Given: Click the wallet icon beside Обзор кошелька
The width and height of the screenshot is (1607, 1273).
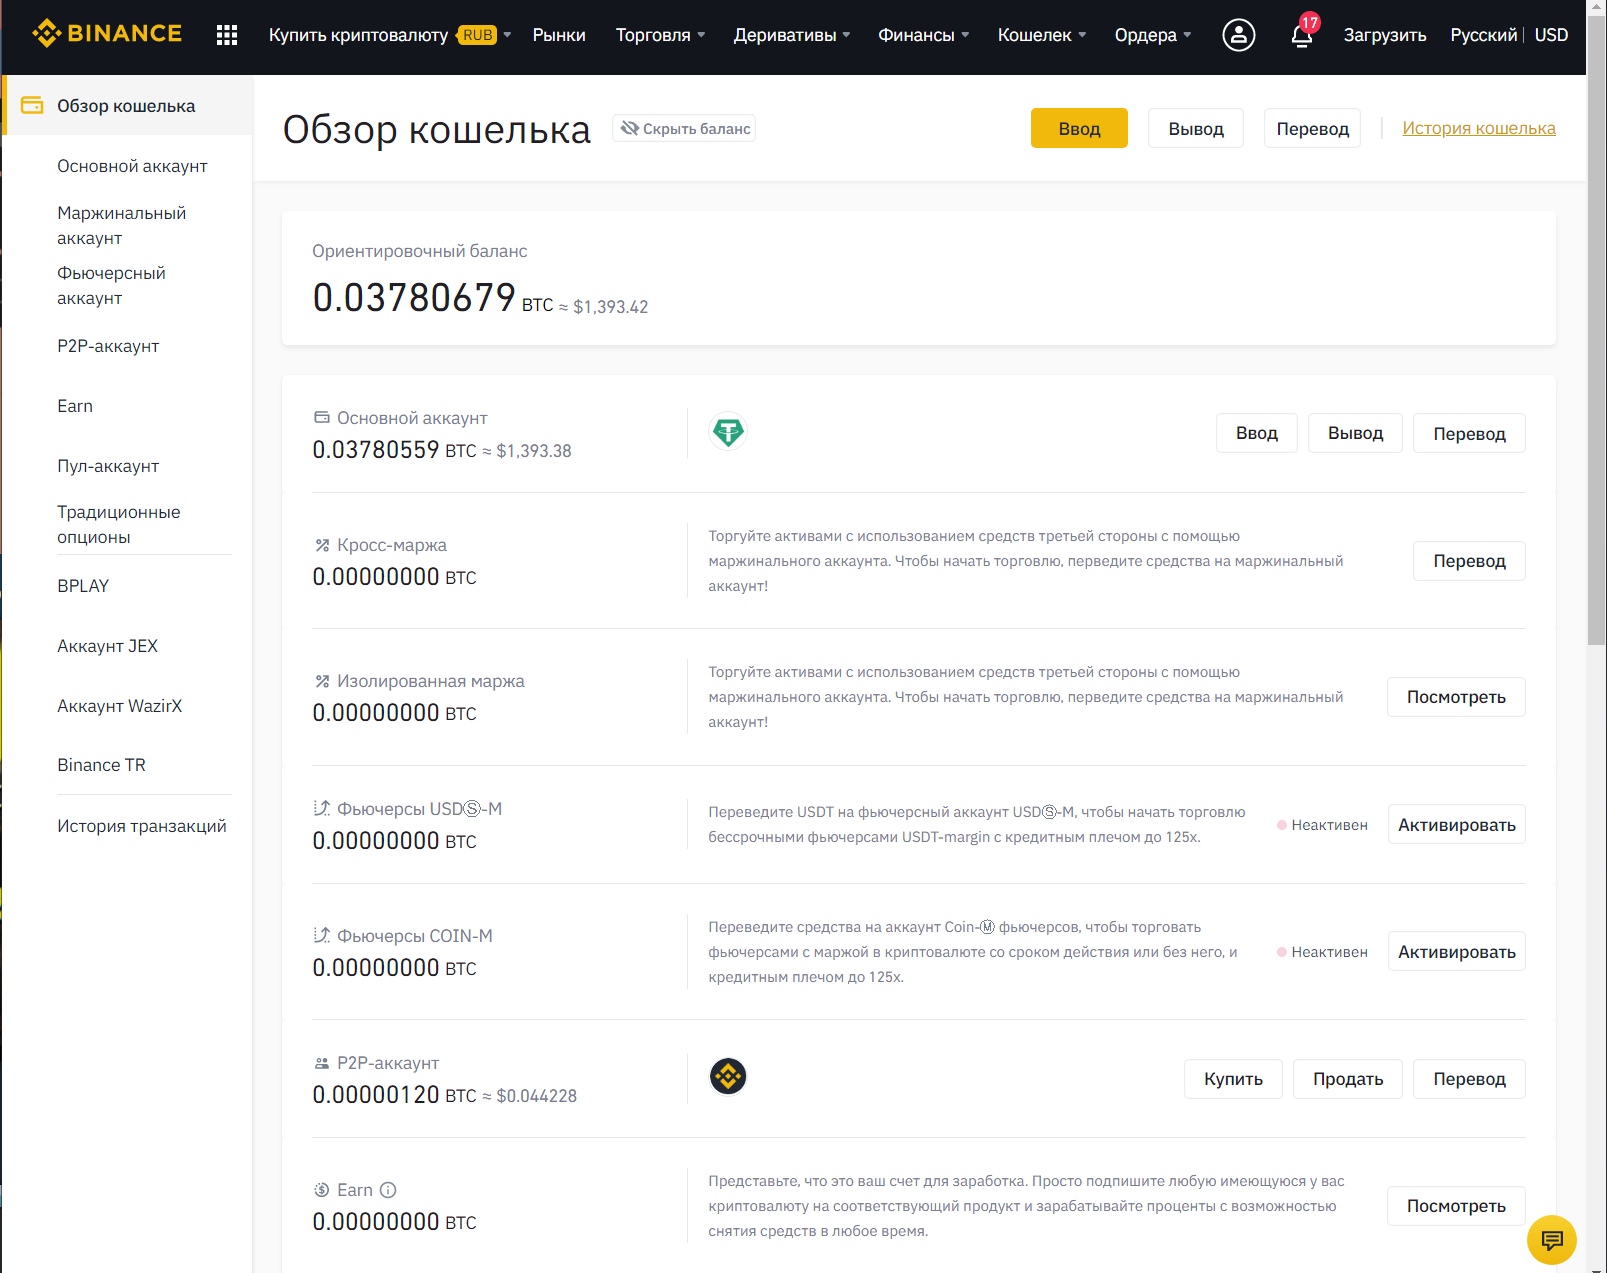Looking at the screenshot, I should 32,105.
